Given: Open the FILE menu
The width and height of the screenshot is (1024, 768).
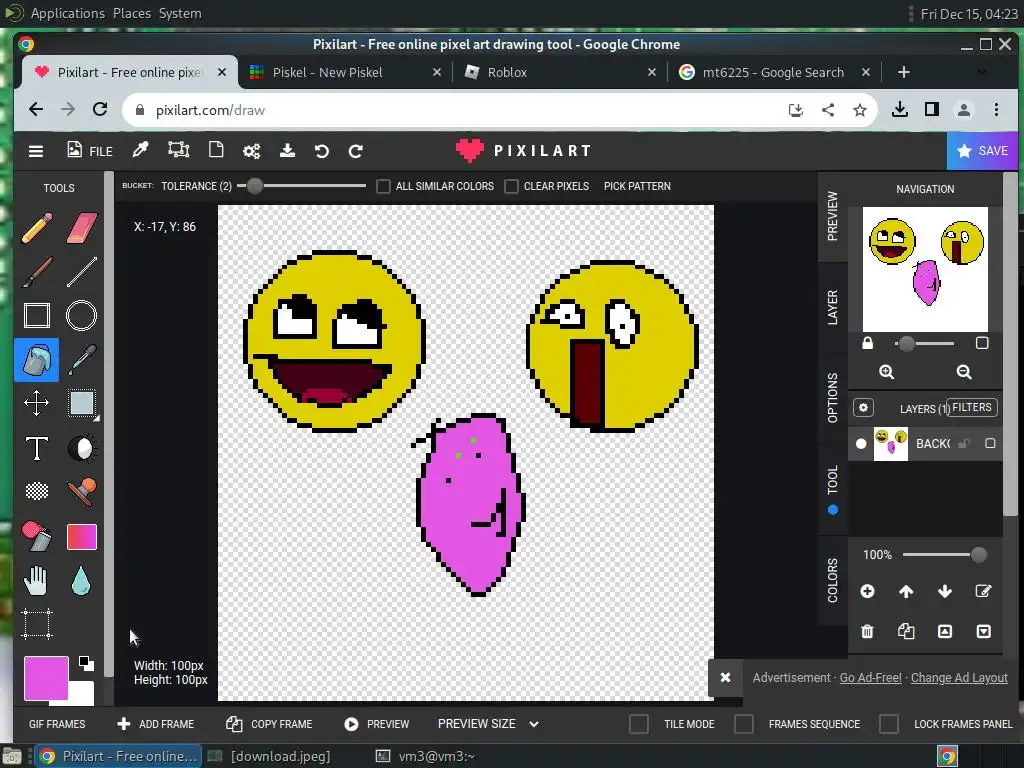Looking at the screenshot, I should pyautogui.click(x=90, y=151).
